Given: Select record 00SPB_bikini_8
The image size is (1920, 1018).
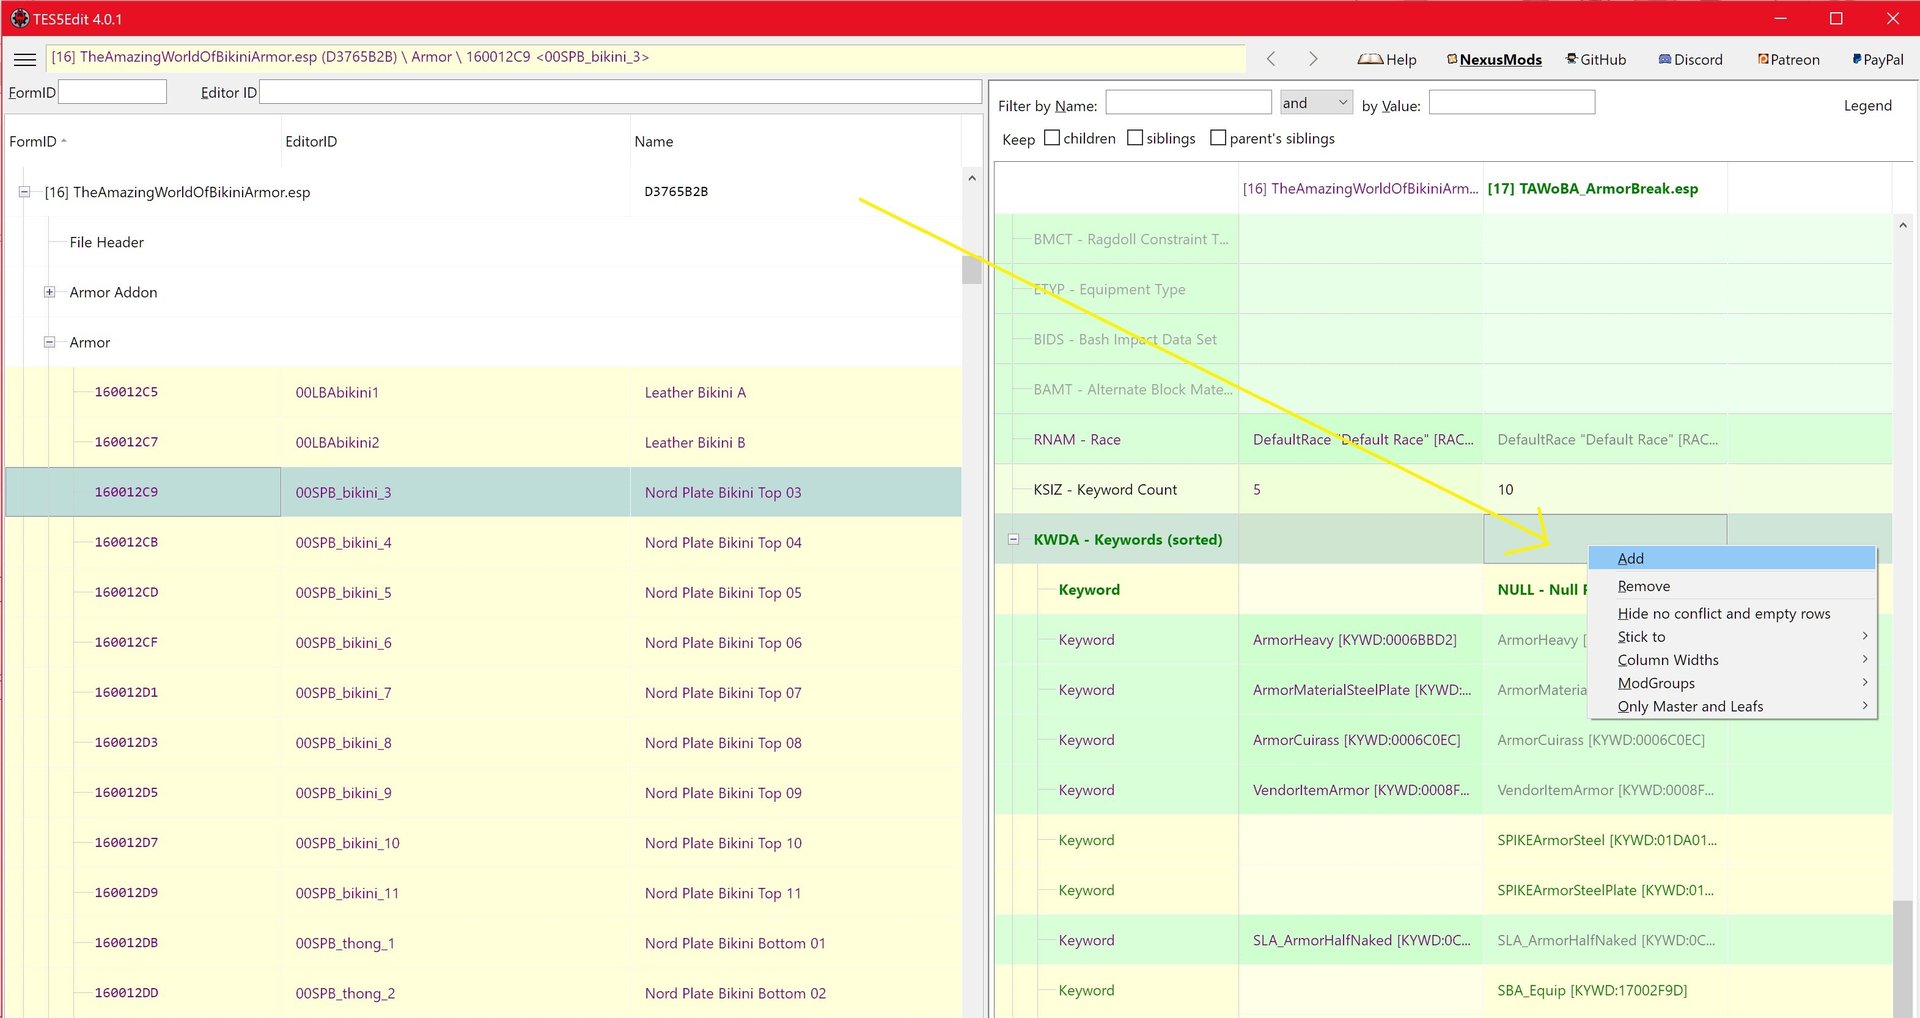Looking at the screenshot, I should coord(343,742).
